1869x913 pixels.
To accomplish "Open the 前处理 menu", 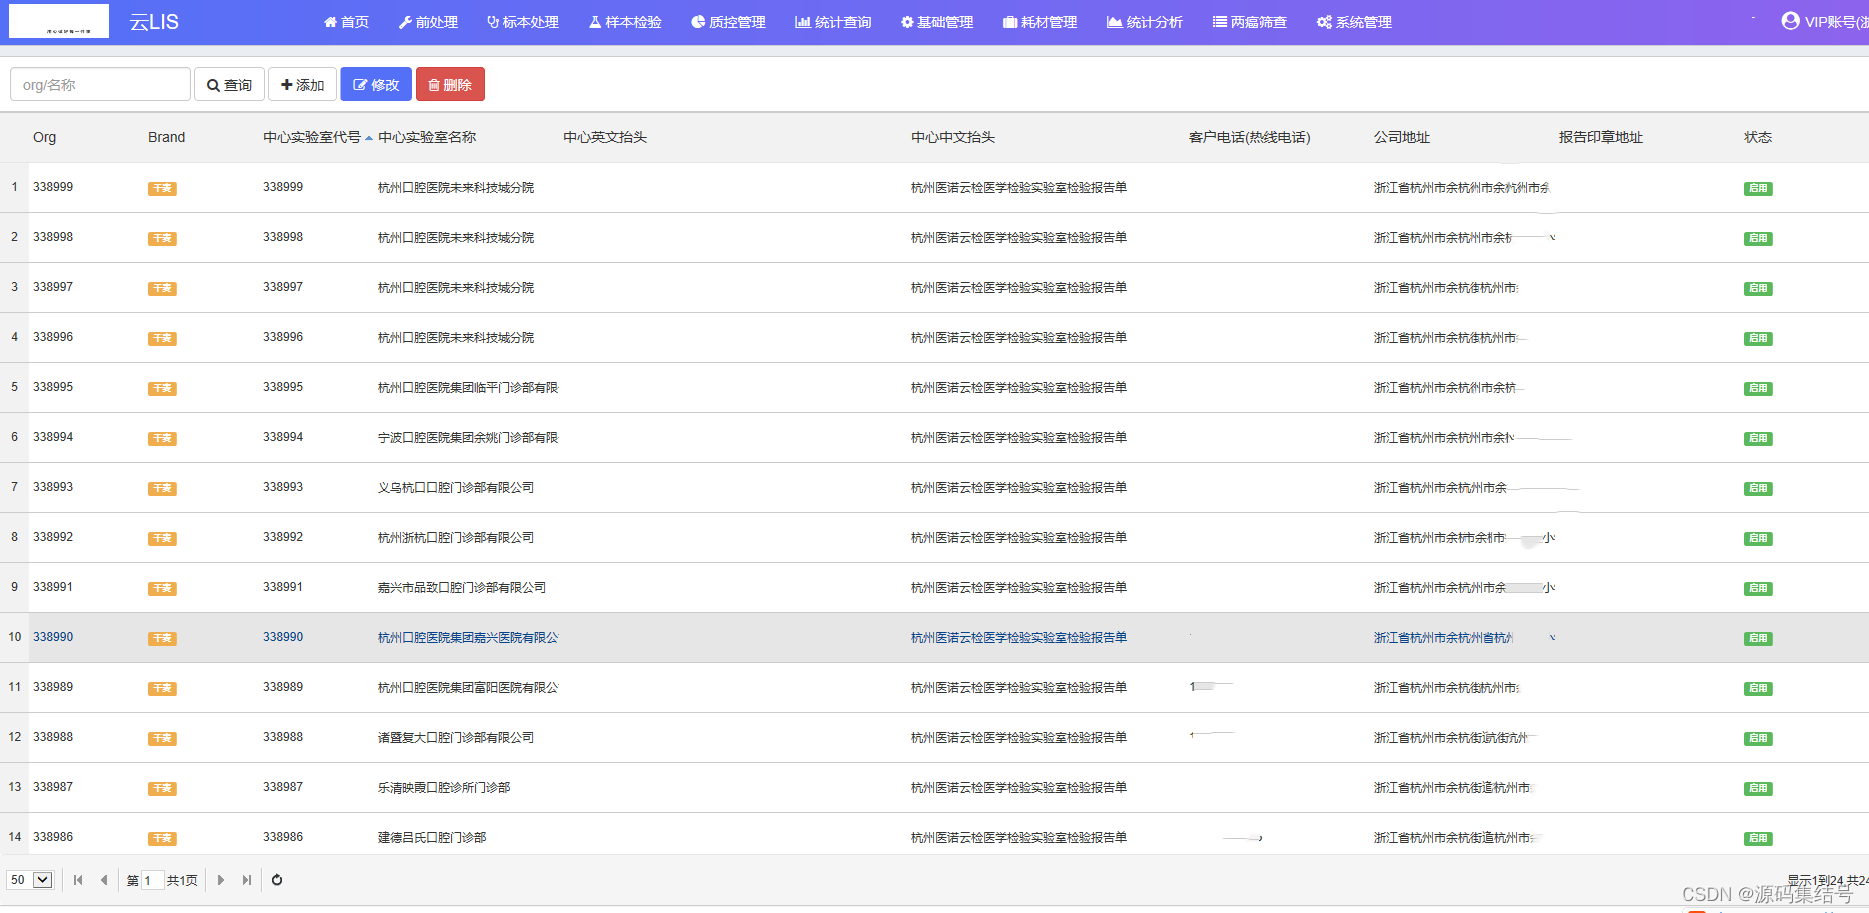I will coord(428,22).
